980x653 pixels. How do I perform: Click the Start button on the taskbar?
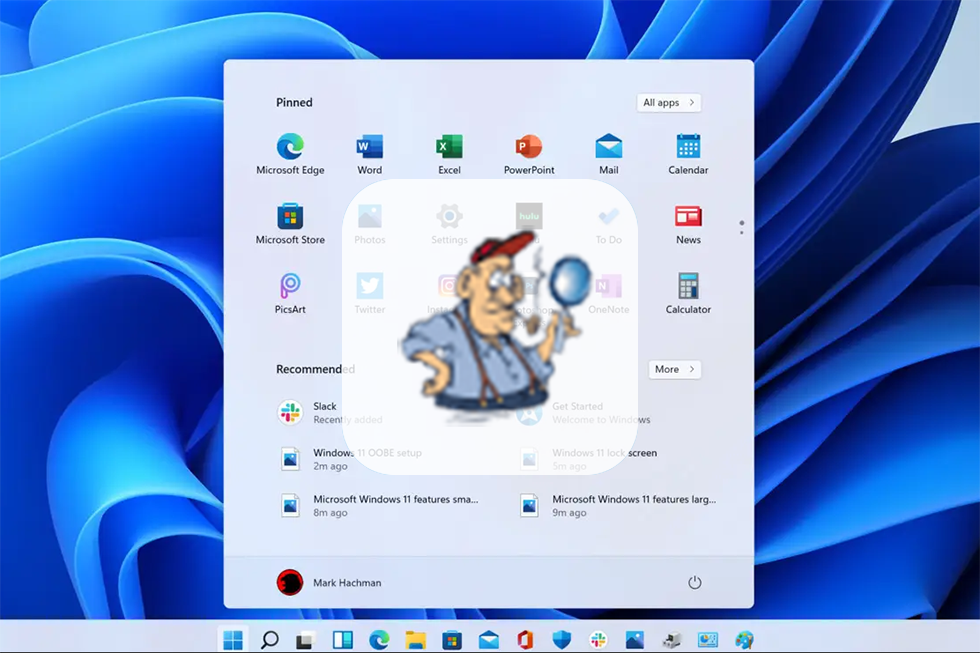tap(233, 639)
